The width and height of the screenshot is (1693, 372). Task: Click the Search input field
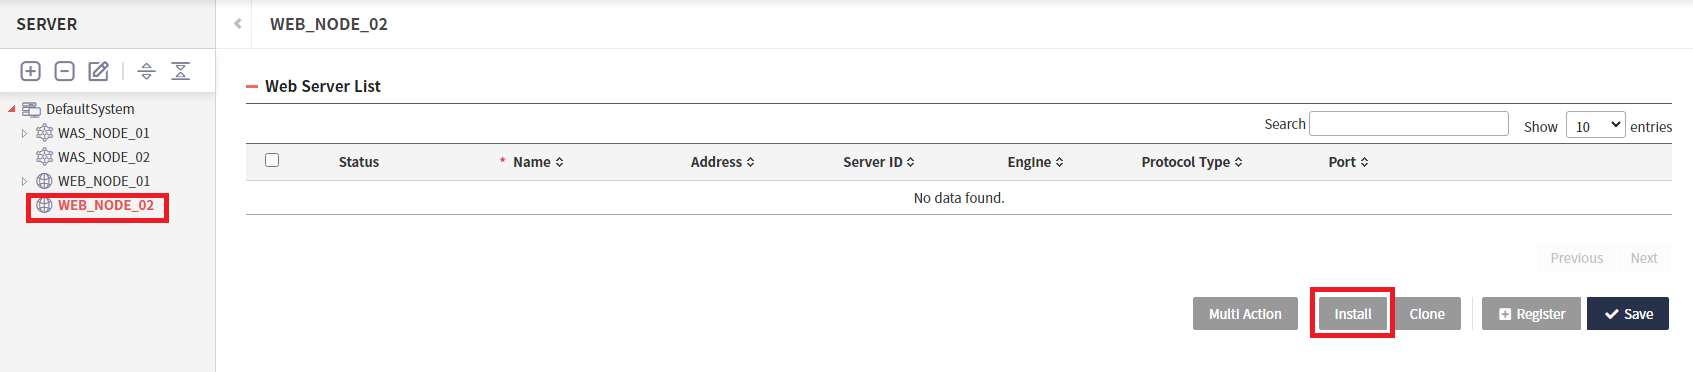tap(1409, 123)
